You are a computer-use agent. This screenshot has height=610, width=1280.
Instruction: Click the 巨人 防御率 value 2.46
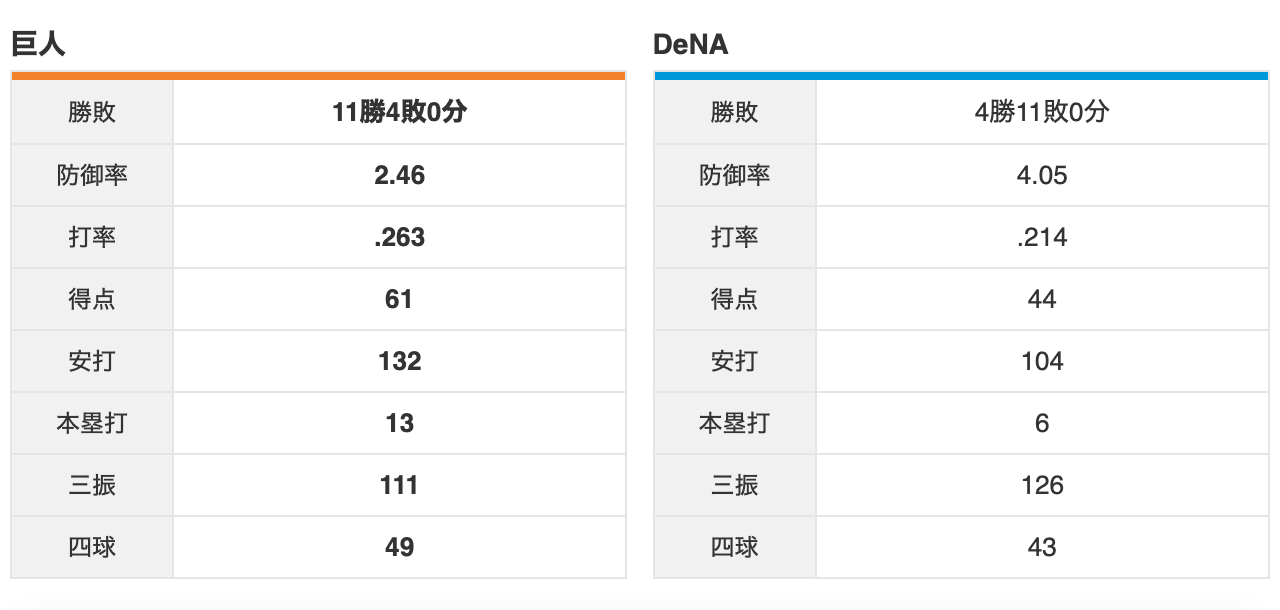coord(399,175)
